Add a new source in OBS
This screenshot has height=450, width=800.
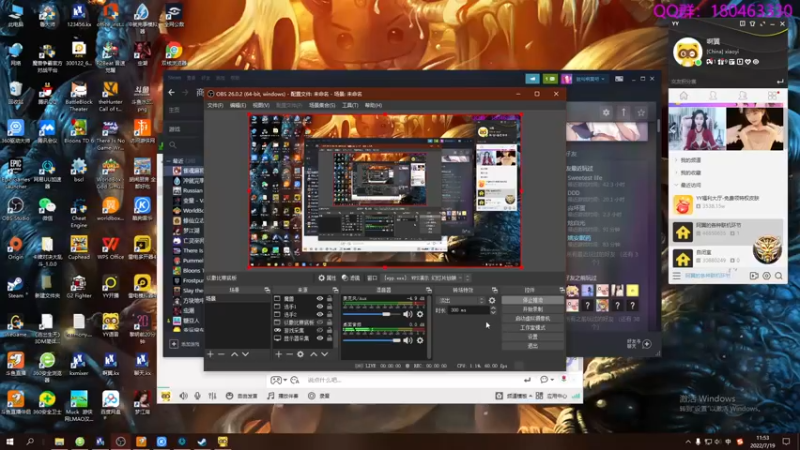click(x=279, y=354)
